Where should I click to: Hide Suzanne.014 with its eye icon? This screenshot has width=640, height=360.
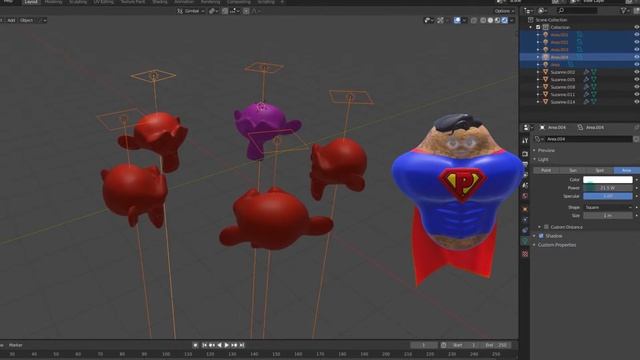click(x=636, y=102)
